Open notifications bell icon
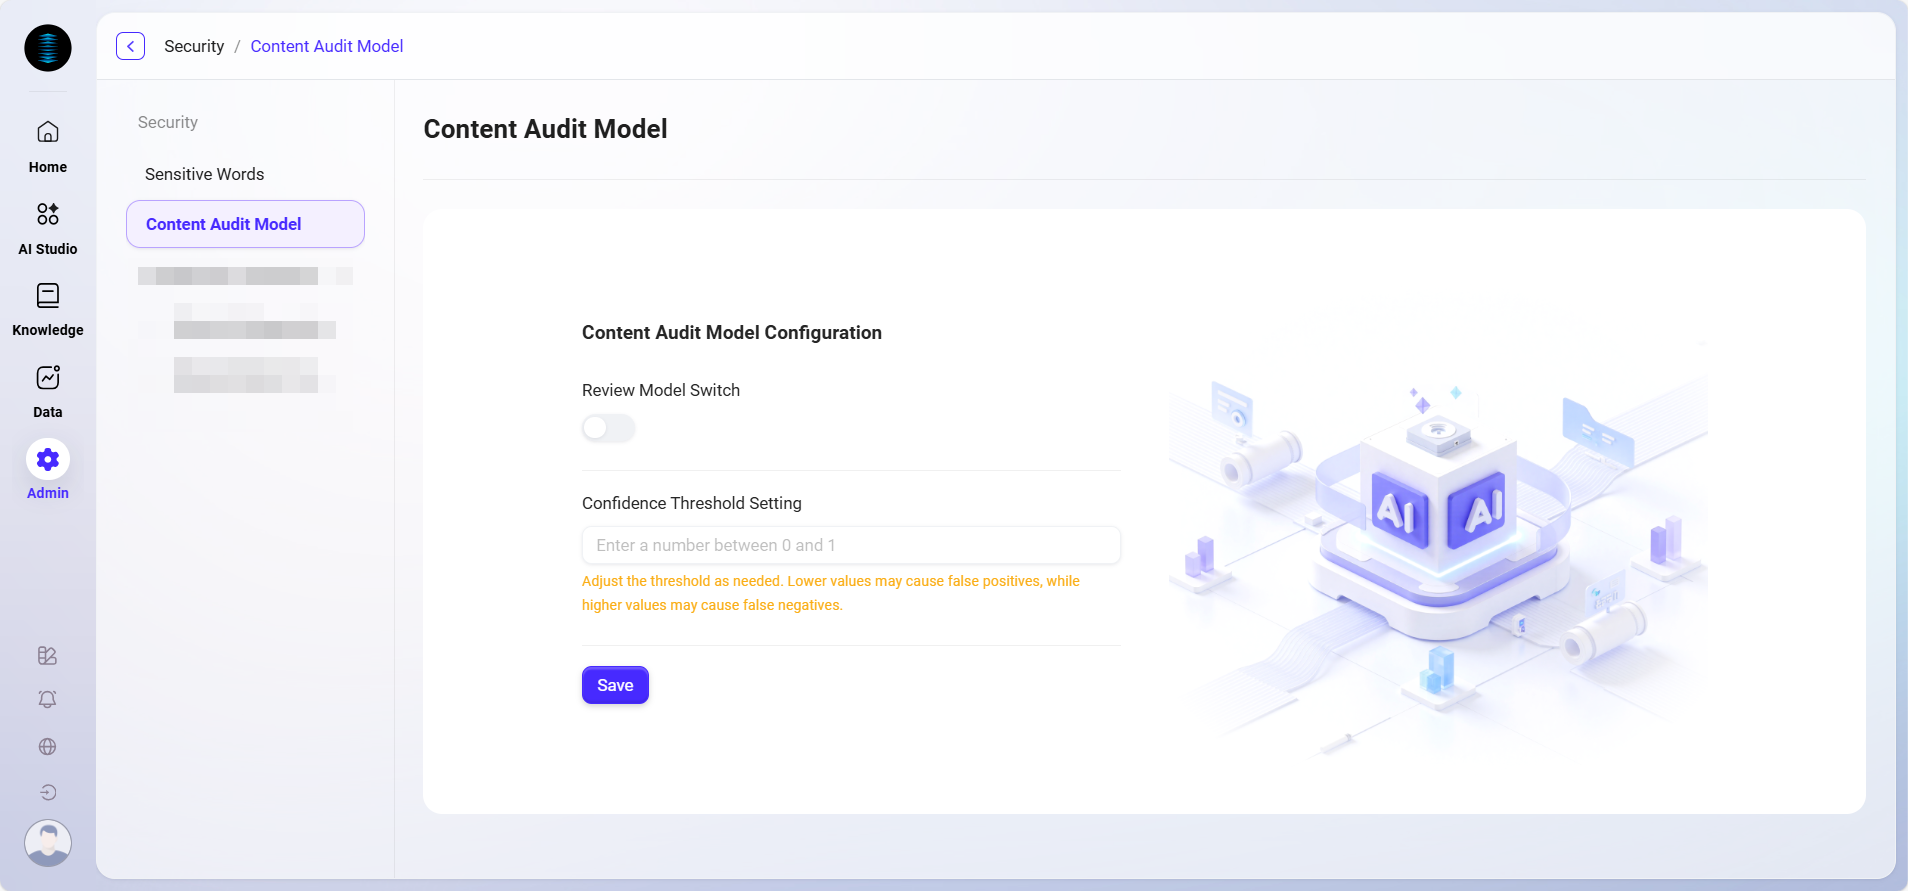Viewport: 1908px width, 891px height. click(x=47, y=700)
